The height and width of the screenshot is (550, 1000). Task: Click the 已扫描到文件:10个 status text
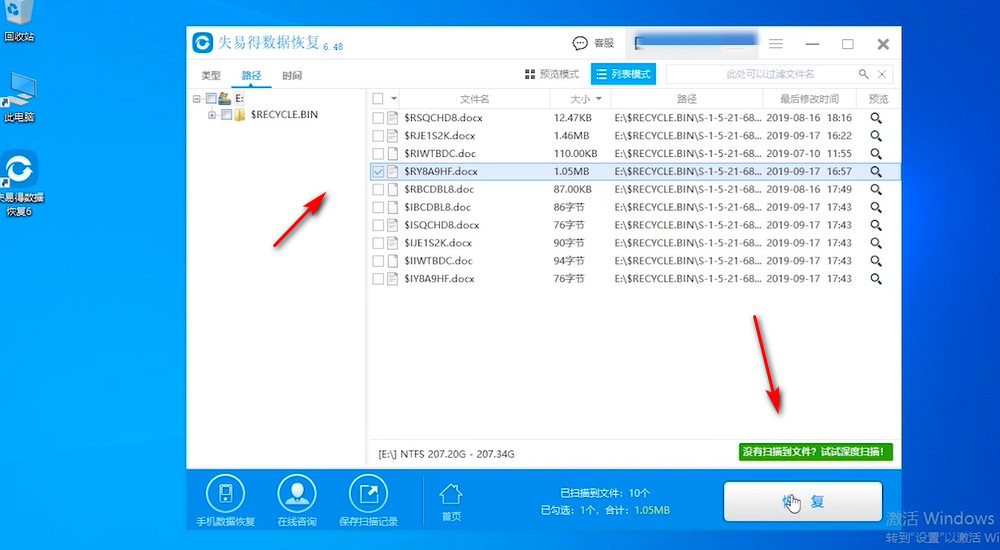(x=605, y=493)
